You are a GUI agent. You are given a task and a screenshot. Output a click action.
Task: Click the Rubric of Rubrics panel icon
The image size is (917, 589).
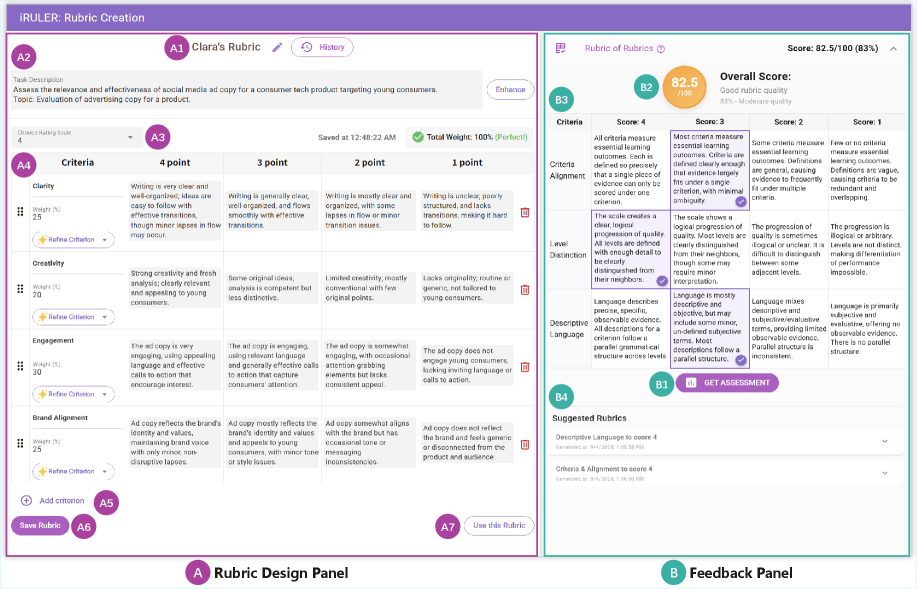point(560,48)
